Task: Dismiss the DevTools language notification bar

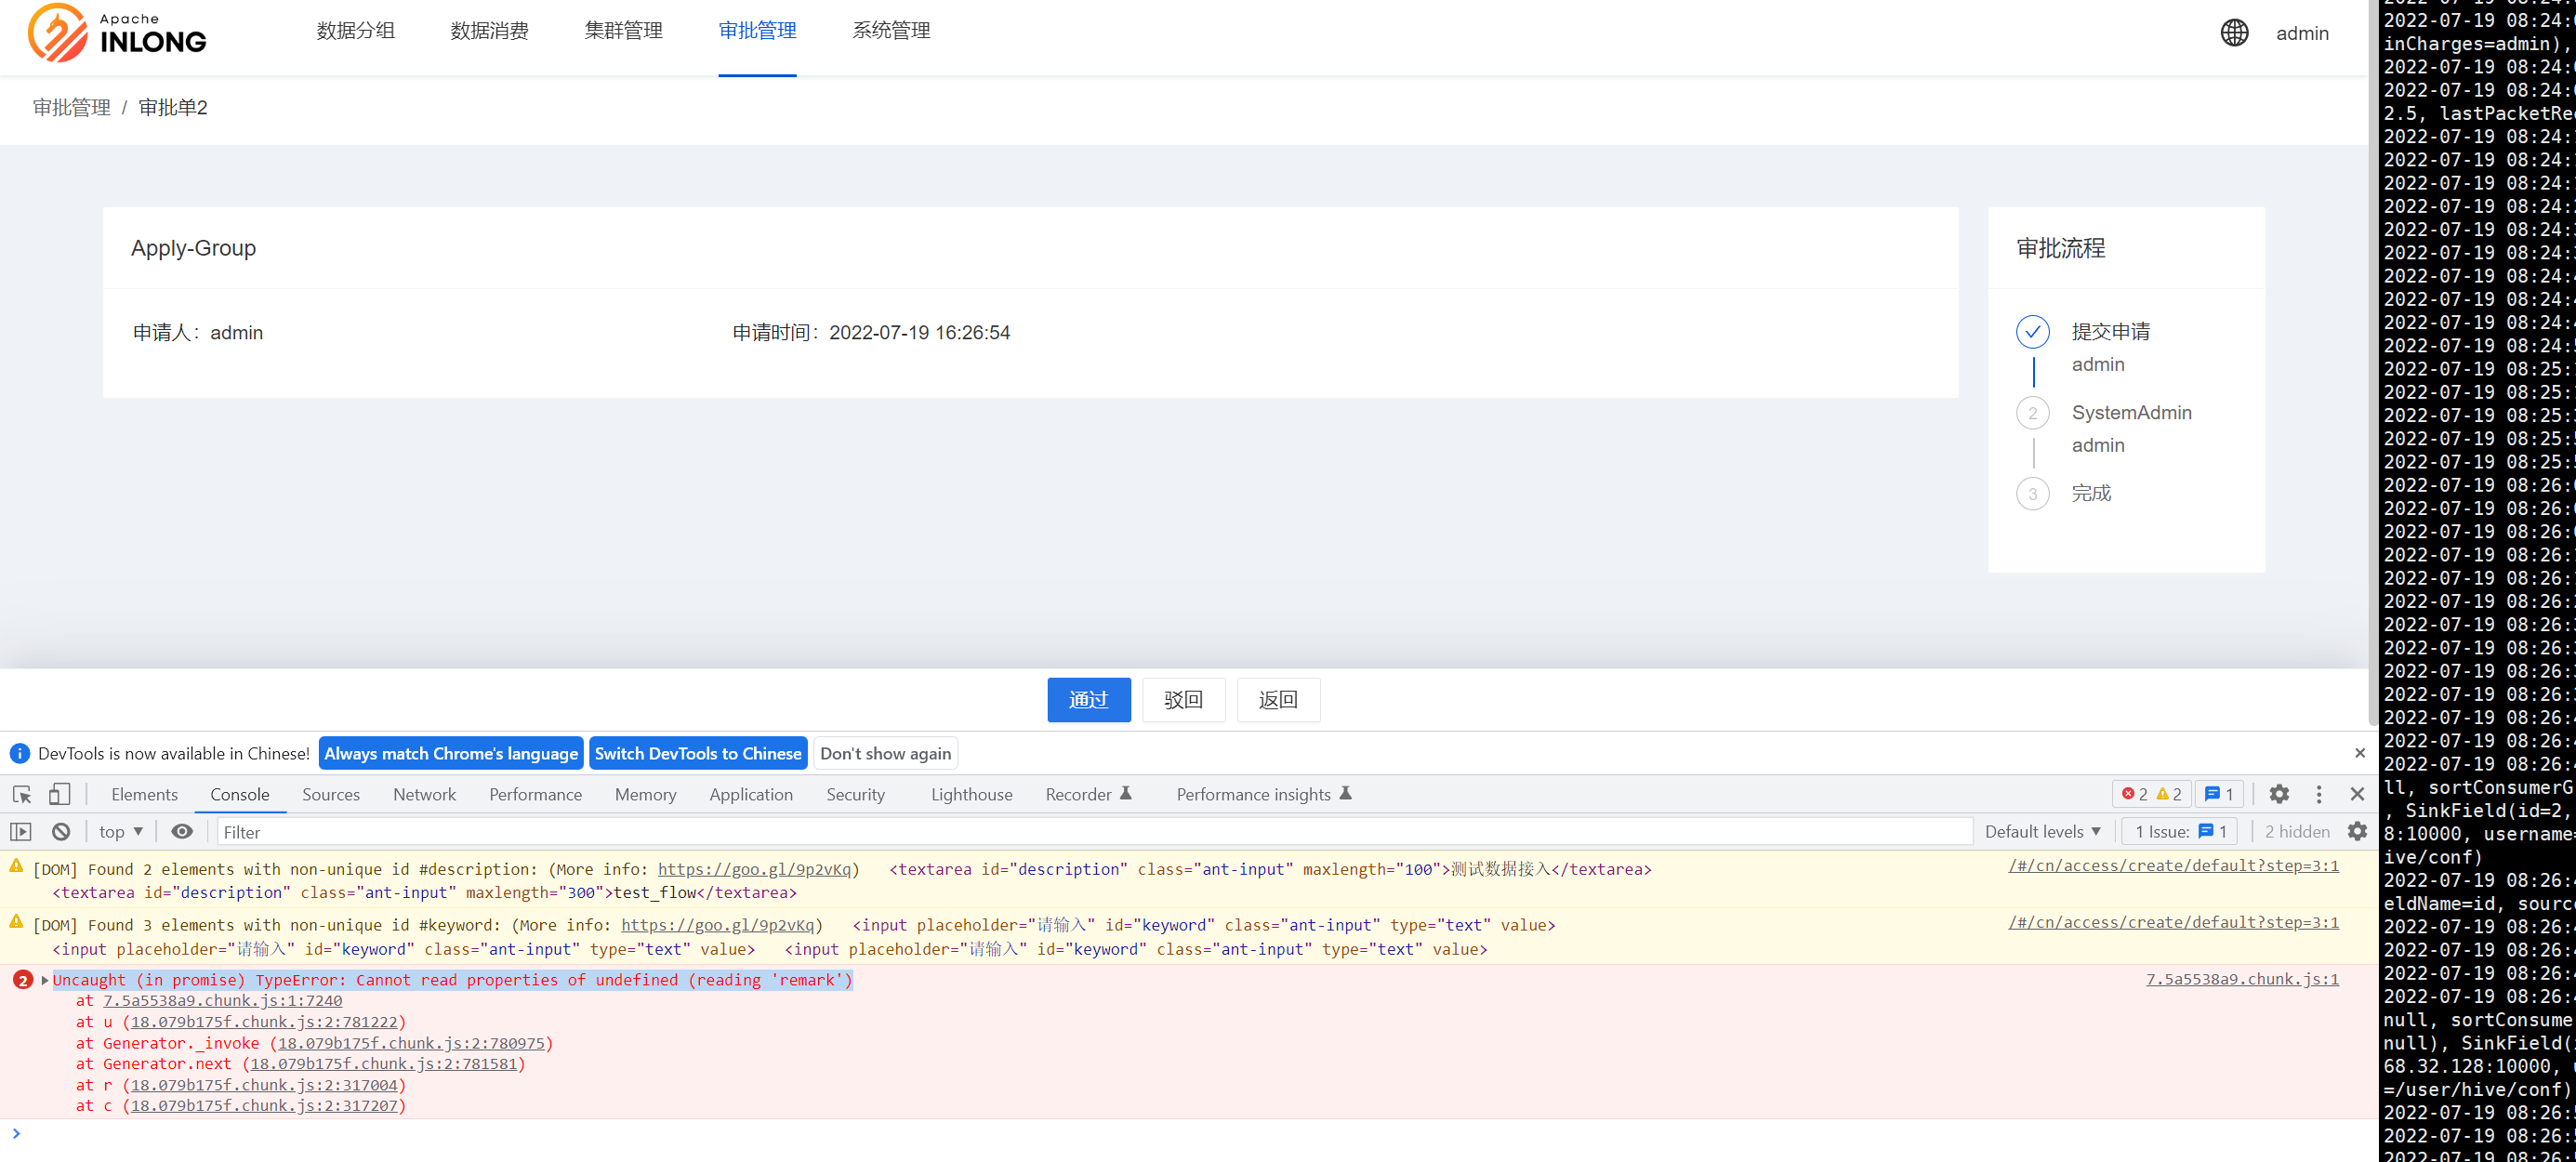Action: pos(2360,753)
